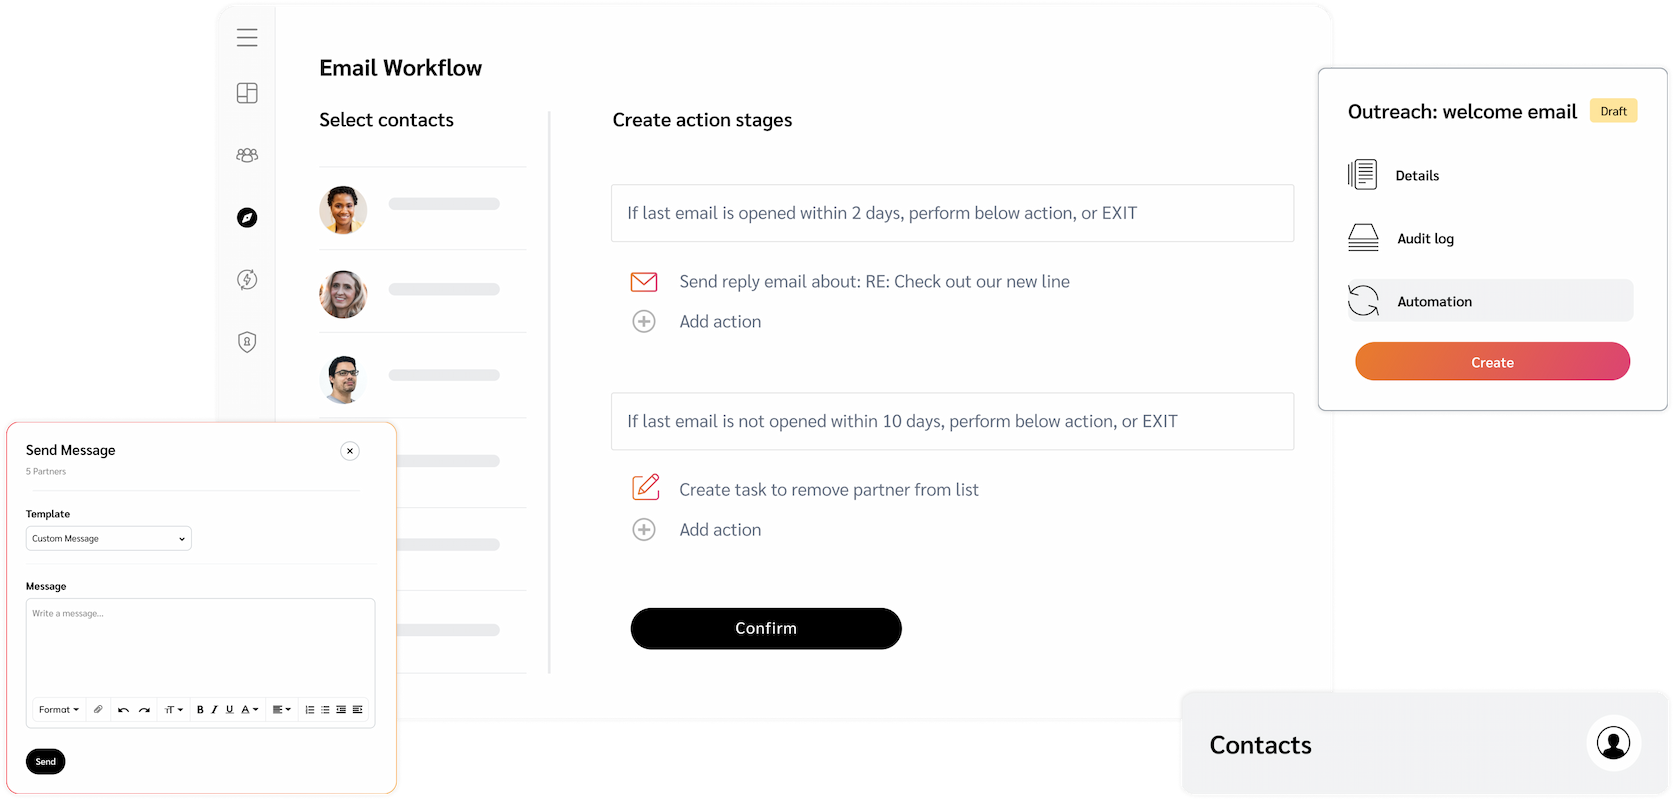Open the contacts/people section in sidebar
The image size is (1674, 800).
tap(247, 155)
